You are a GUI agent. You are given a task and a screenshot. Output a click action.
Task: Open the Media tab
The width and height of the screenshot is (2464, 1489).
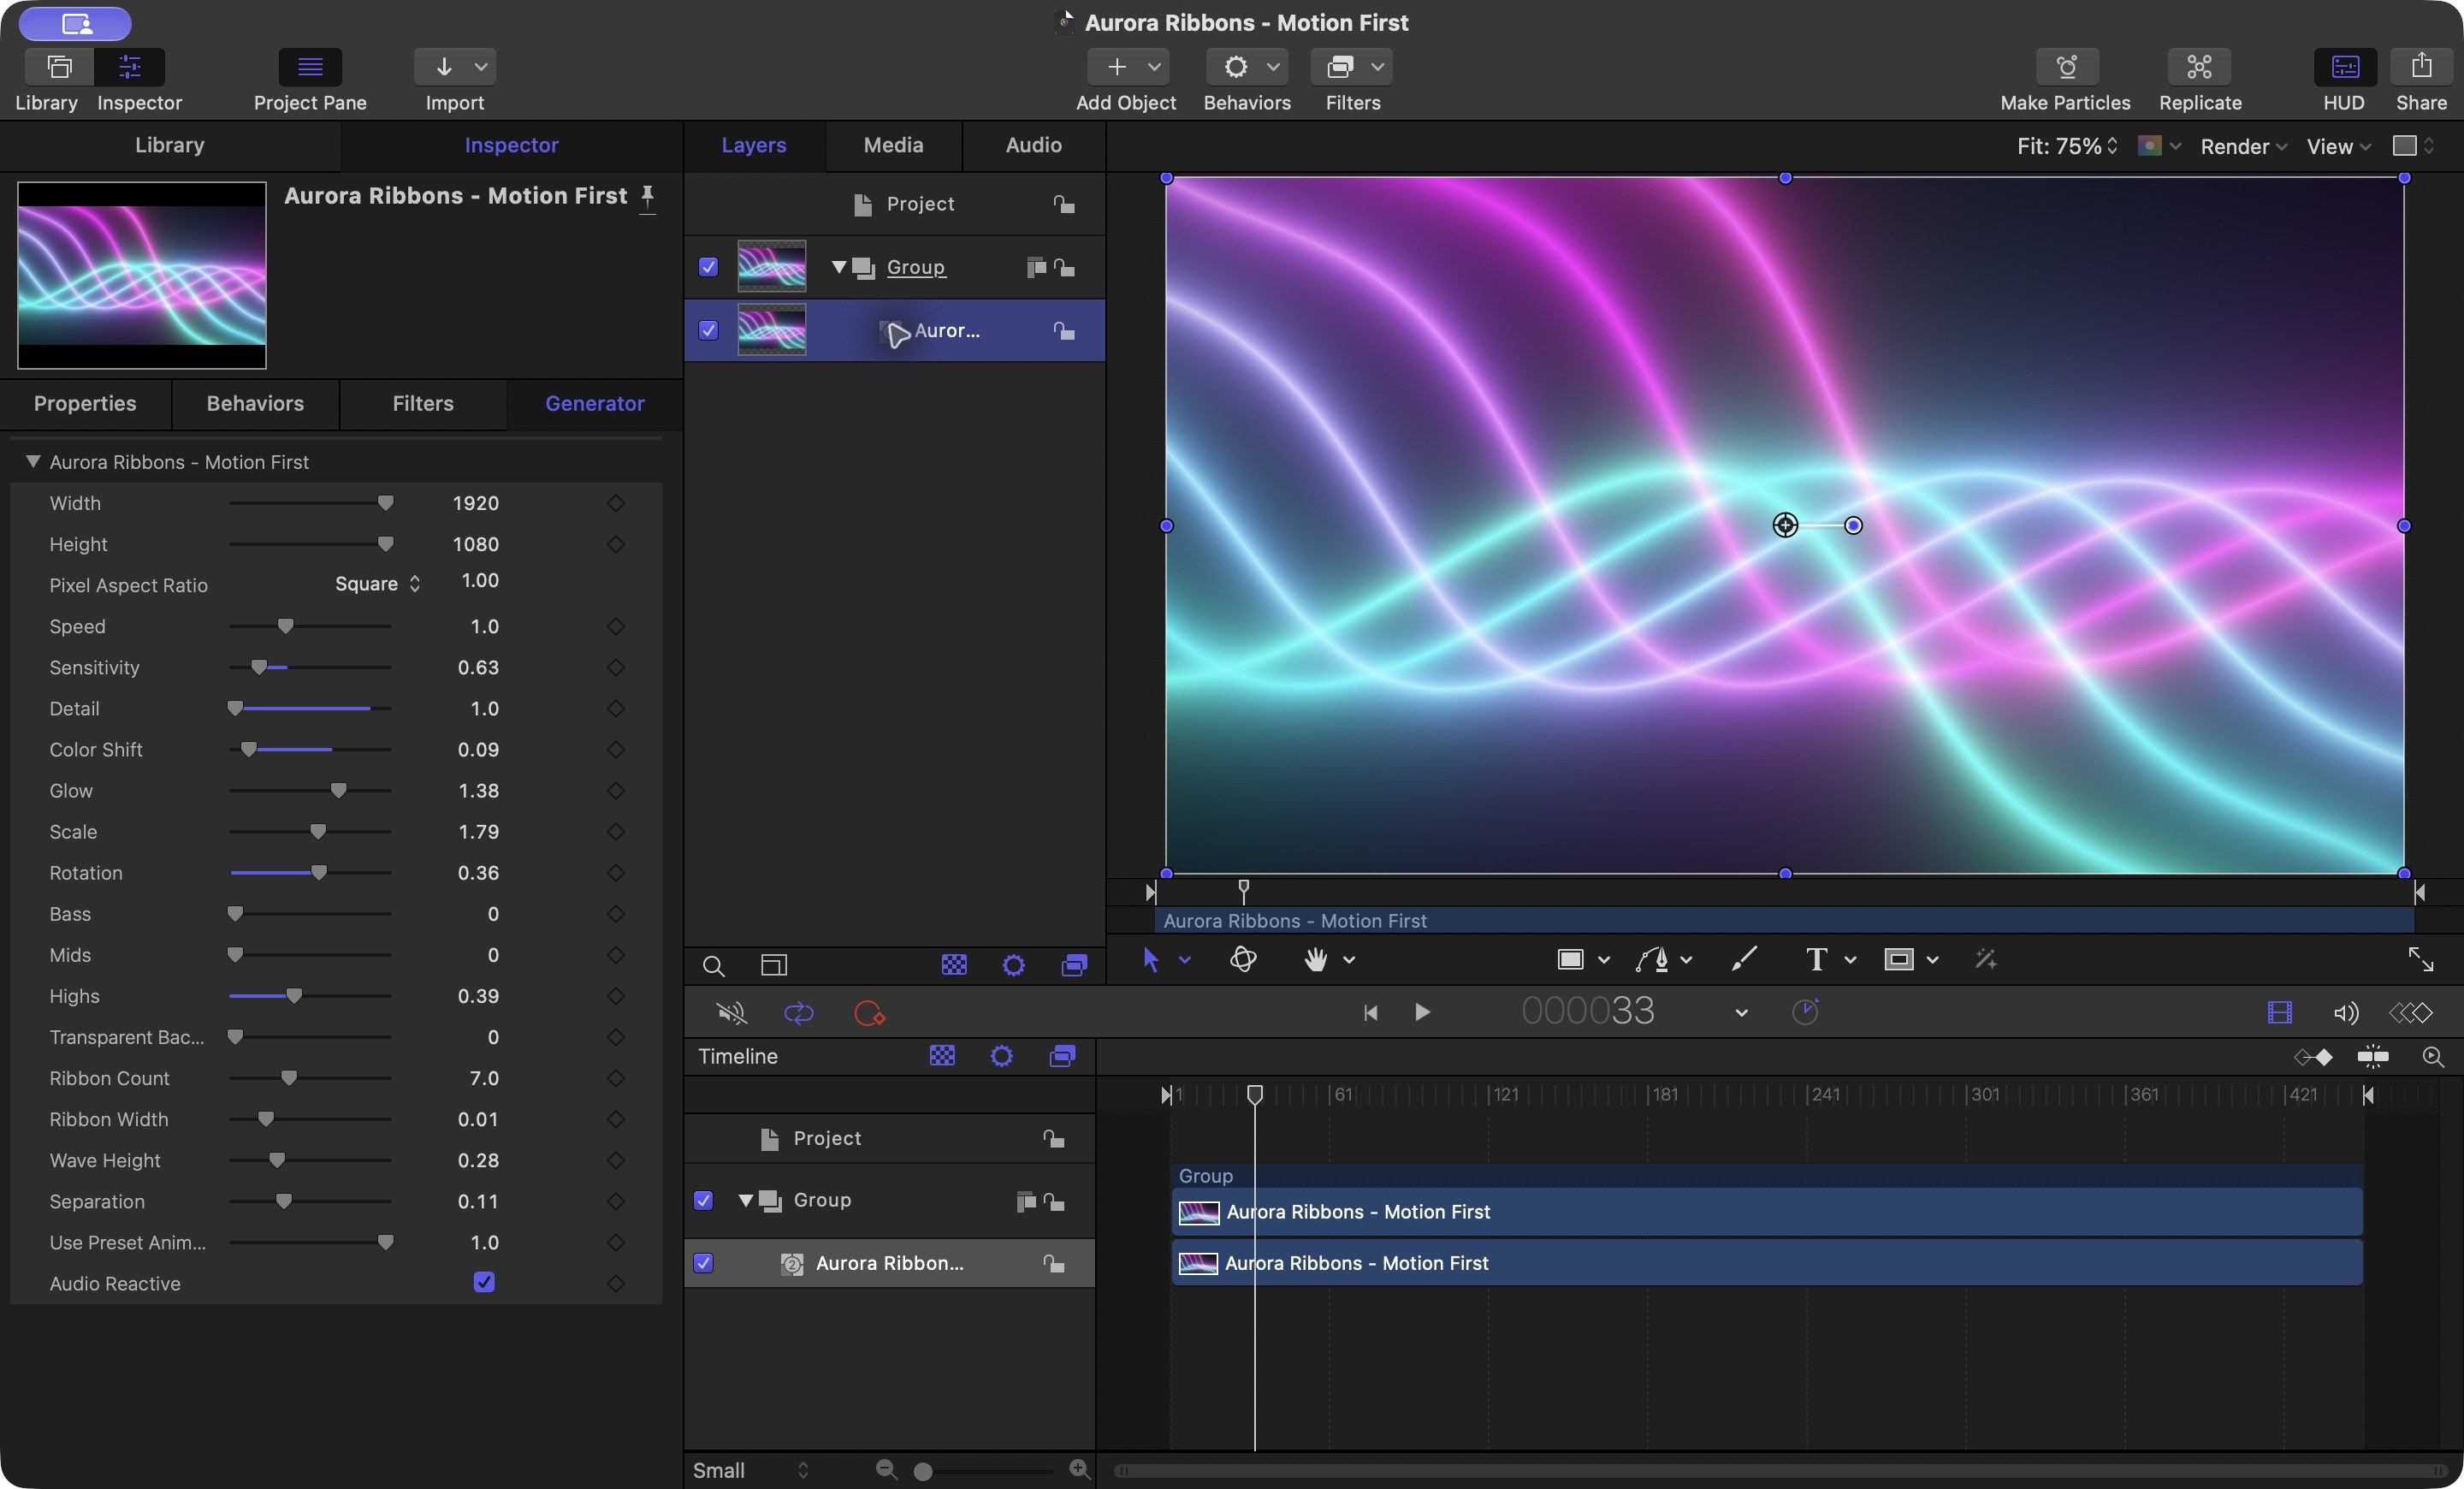pos(893,145)
